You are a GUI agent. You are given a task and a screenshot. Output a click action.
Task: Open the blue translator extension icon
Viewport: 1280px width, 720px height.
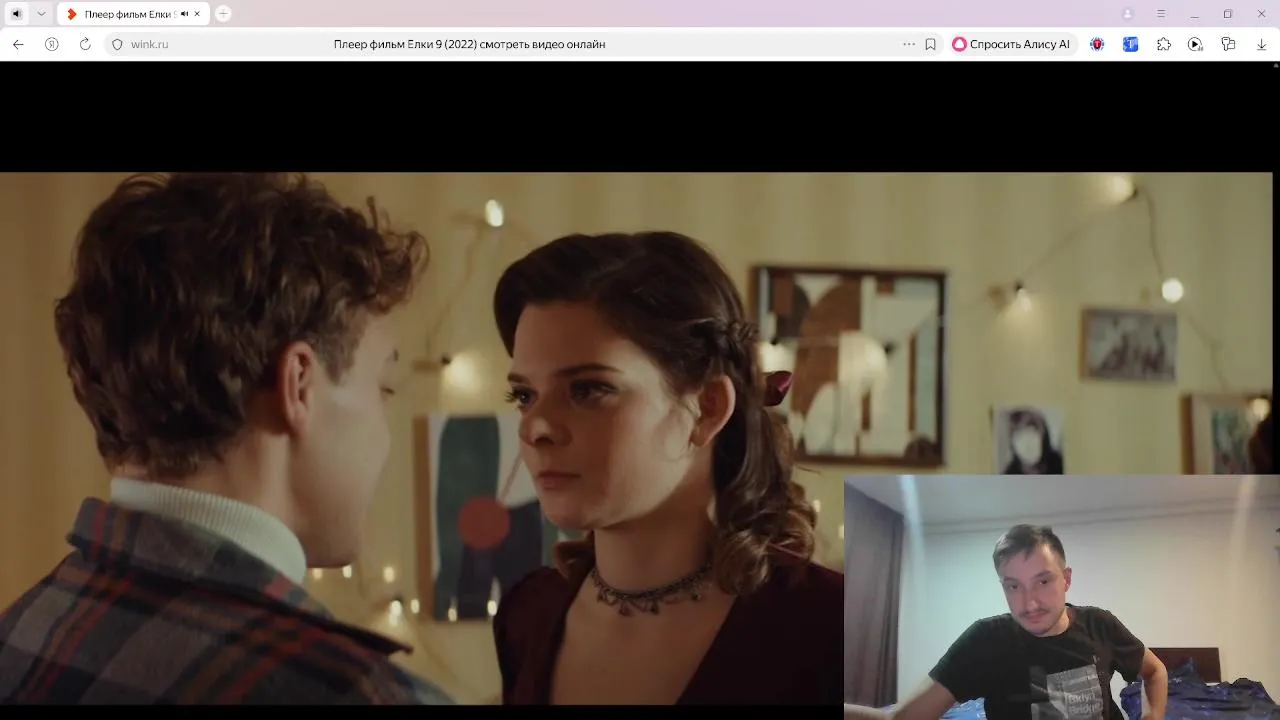pos(1130,44)
